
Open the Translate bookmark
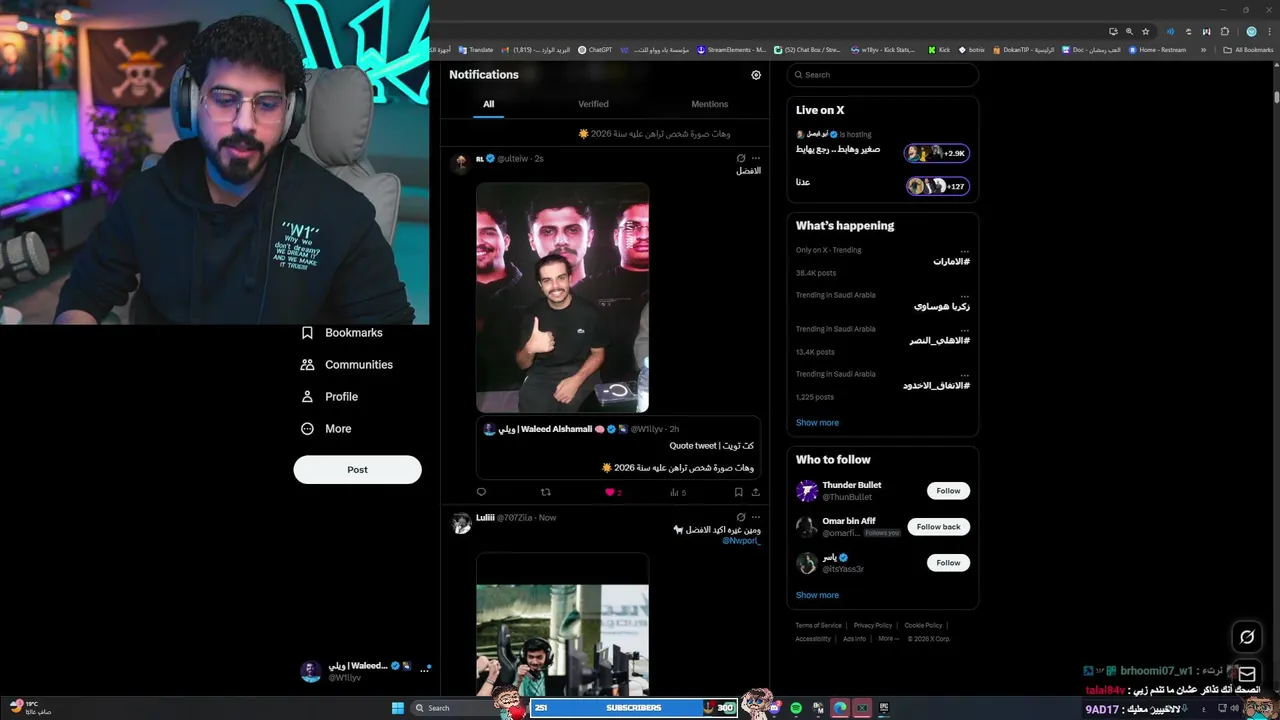(475, 49)
